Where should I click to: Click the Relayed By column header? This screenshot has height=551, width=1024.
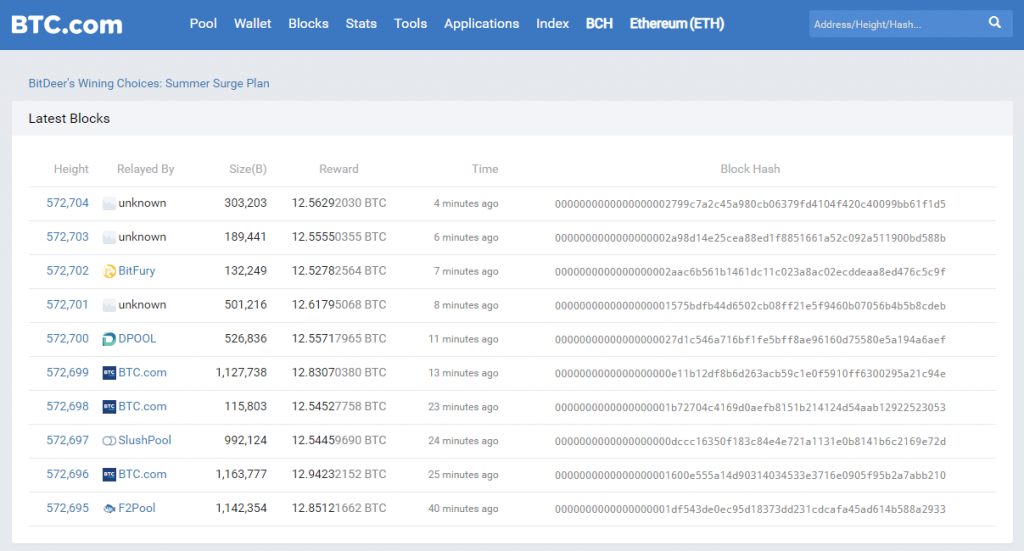click(x=145, y=169)
